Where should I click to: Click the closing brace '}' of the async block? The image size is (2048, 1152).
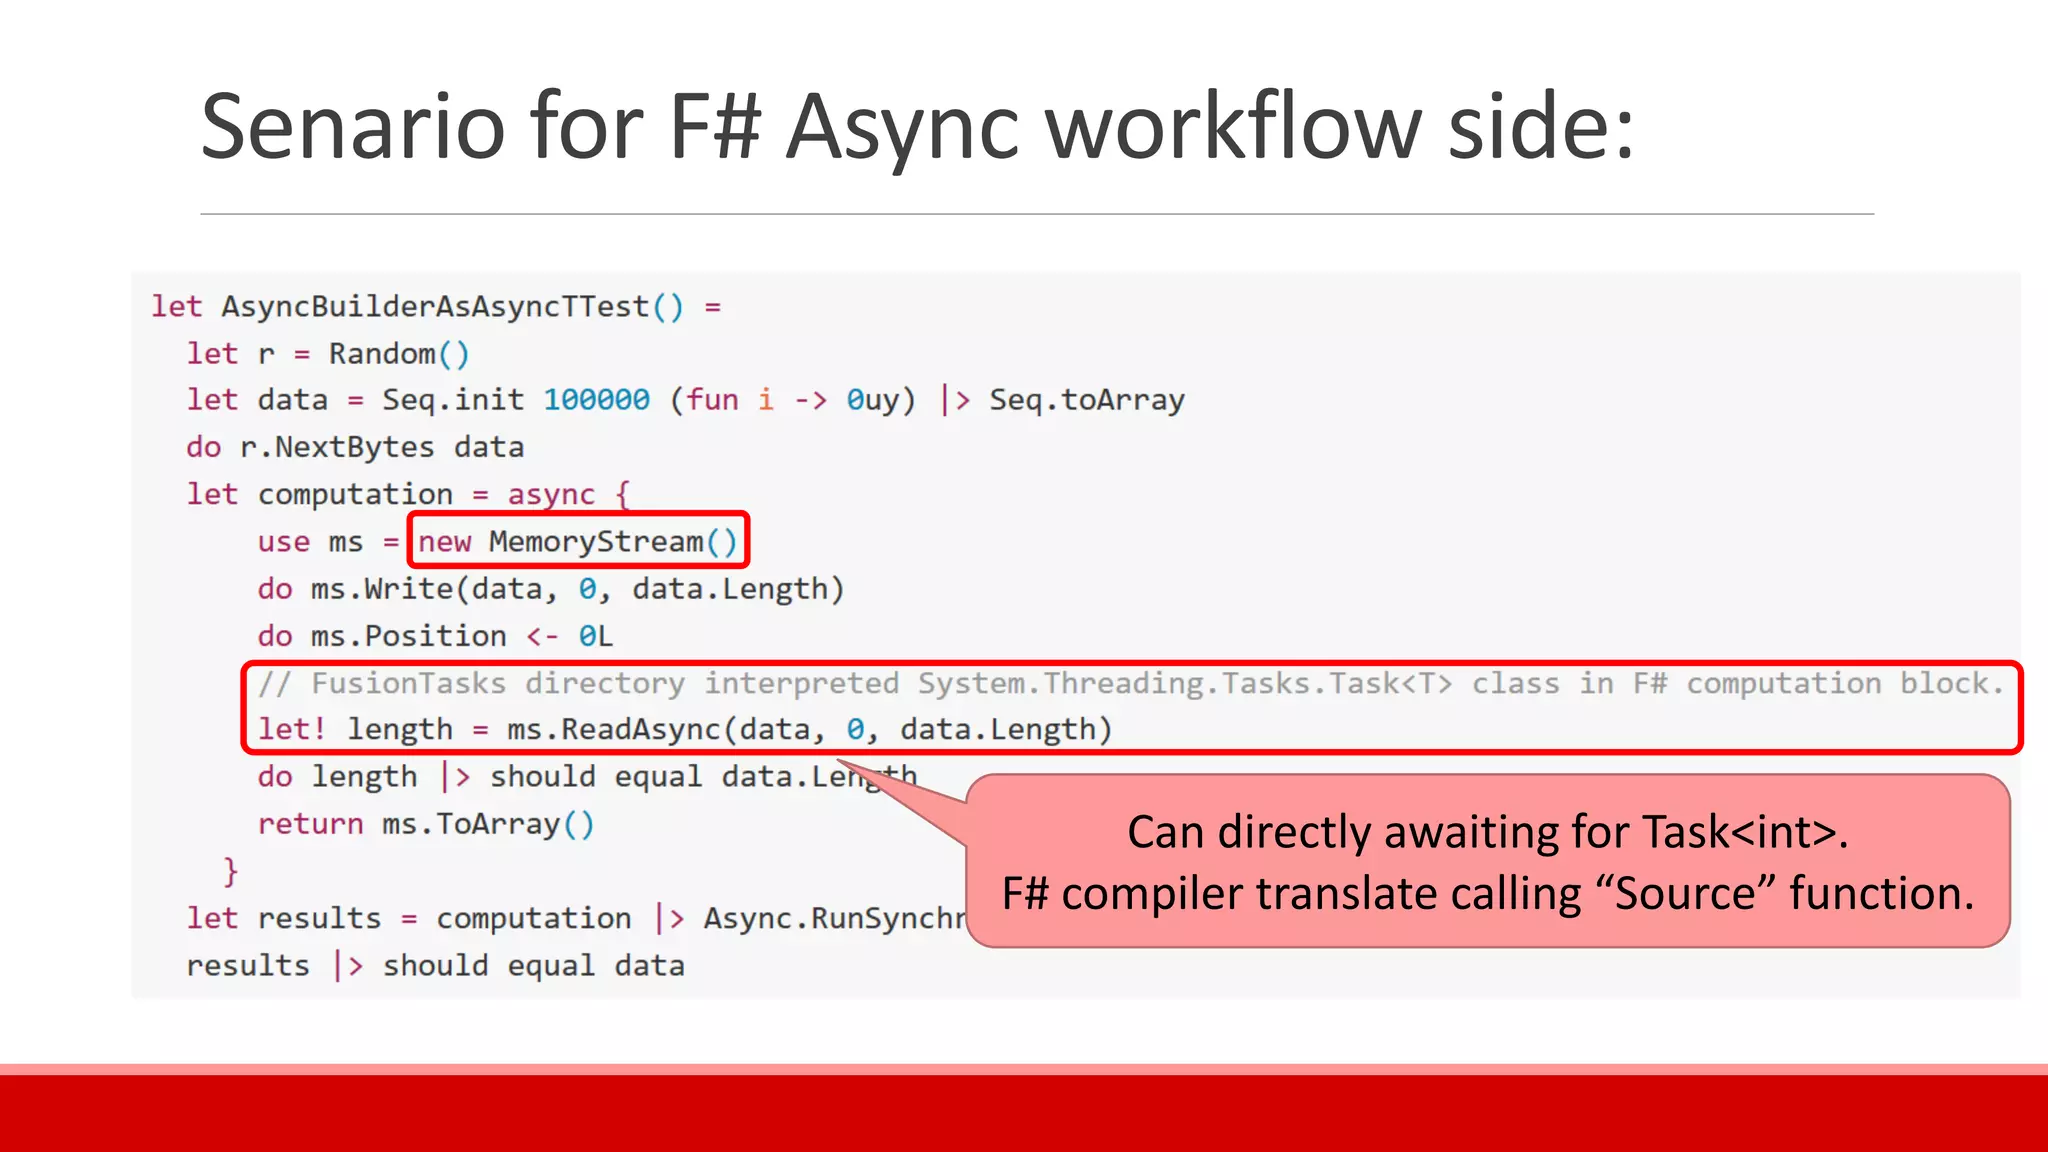click(x=230, y=871)
